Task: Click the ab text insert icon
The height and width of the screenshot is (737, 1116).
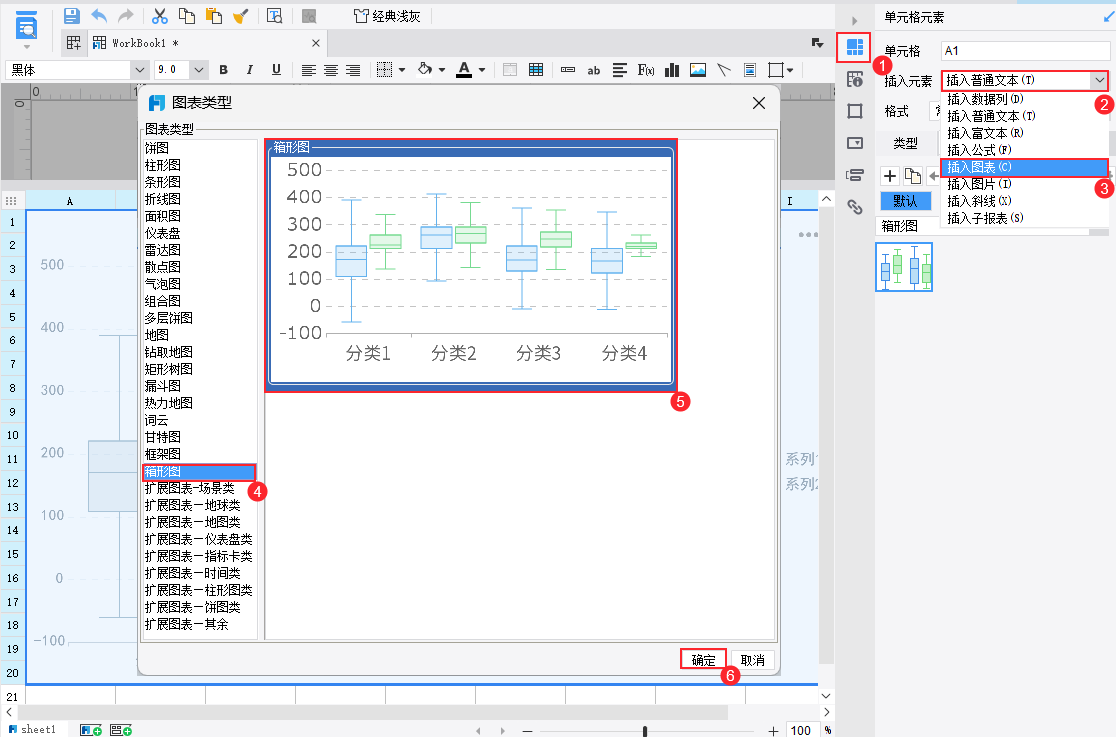Action: point(594,70)
